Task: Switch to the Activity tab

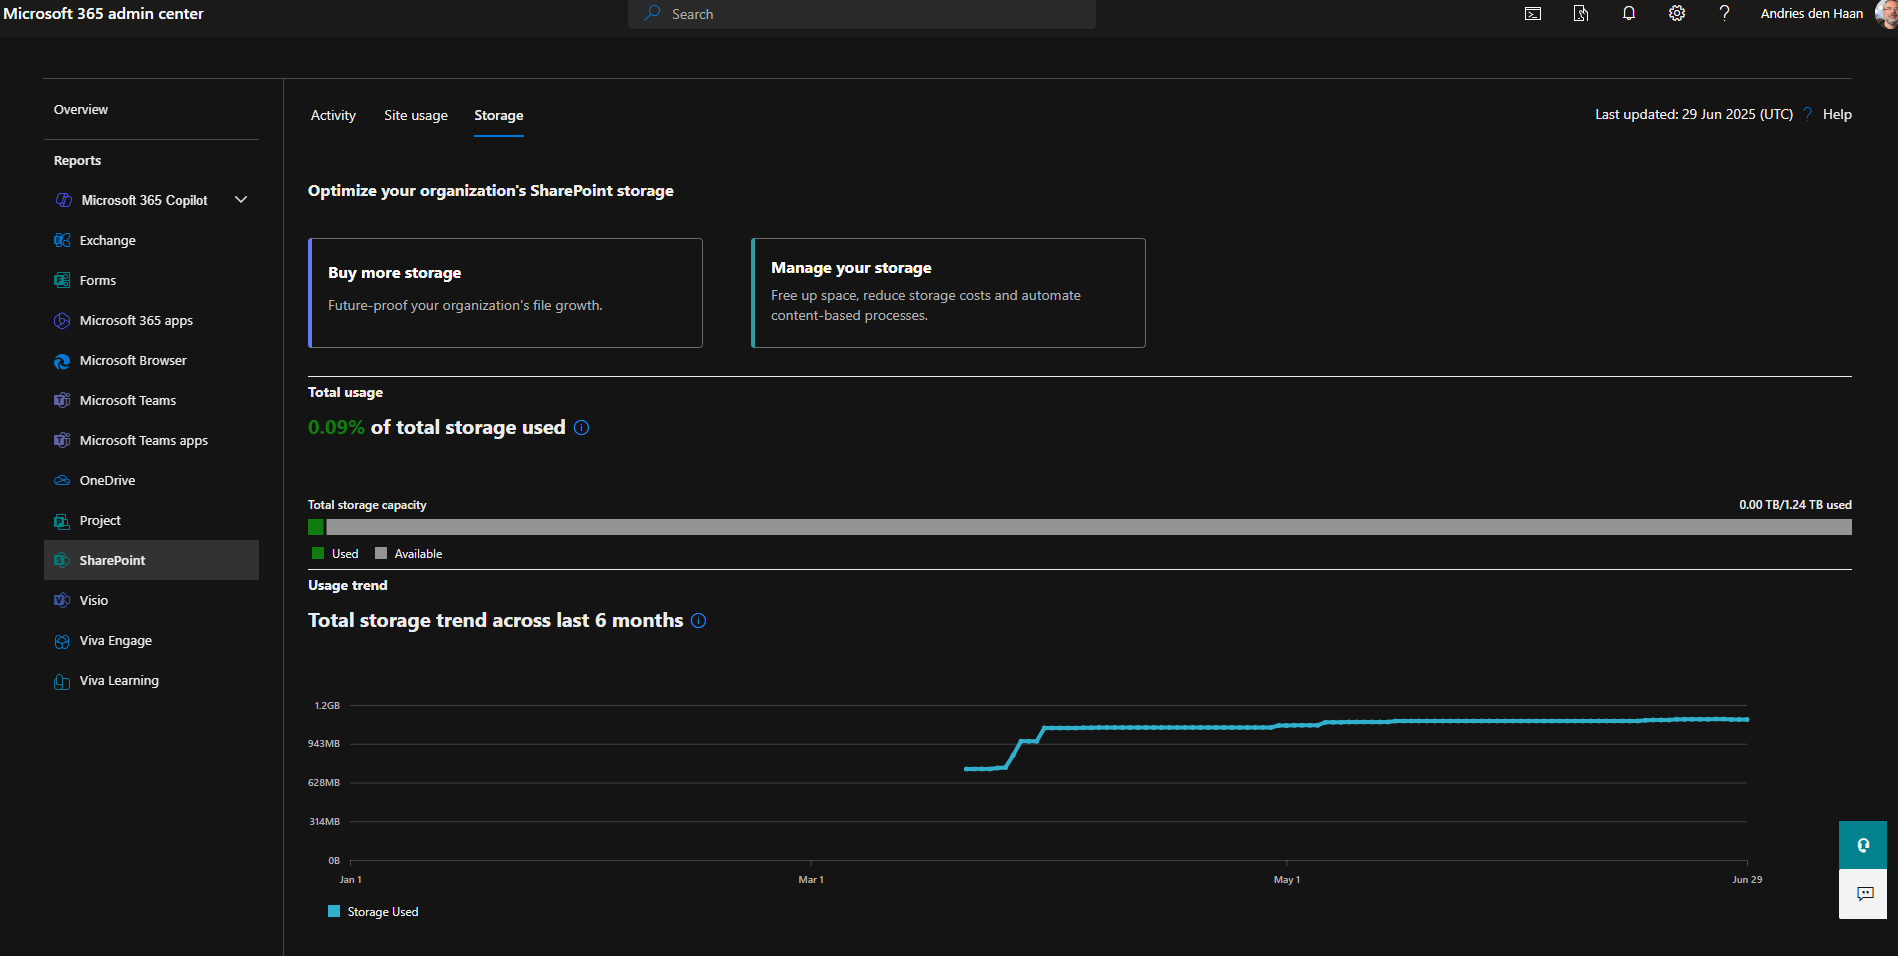Action: 333,115
